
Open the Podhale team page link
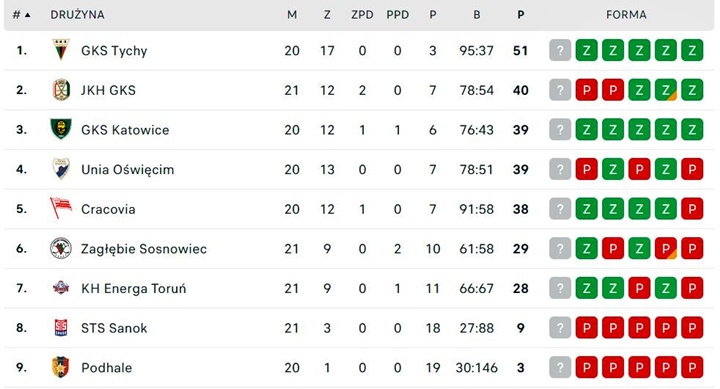pyautogui.click(x=107, y=368)
